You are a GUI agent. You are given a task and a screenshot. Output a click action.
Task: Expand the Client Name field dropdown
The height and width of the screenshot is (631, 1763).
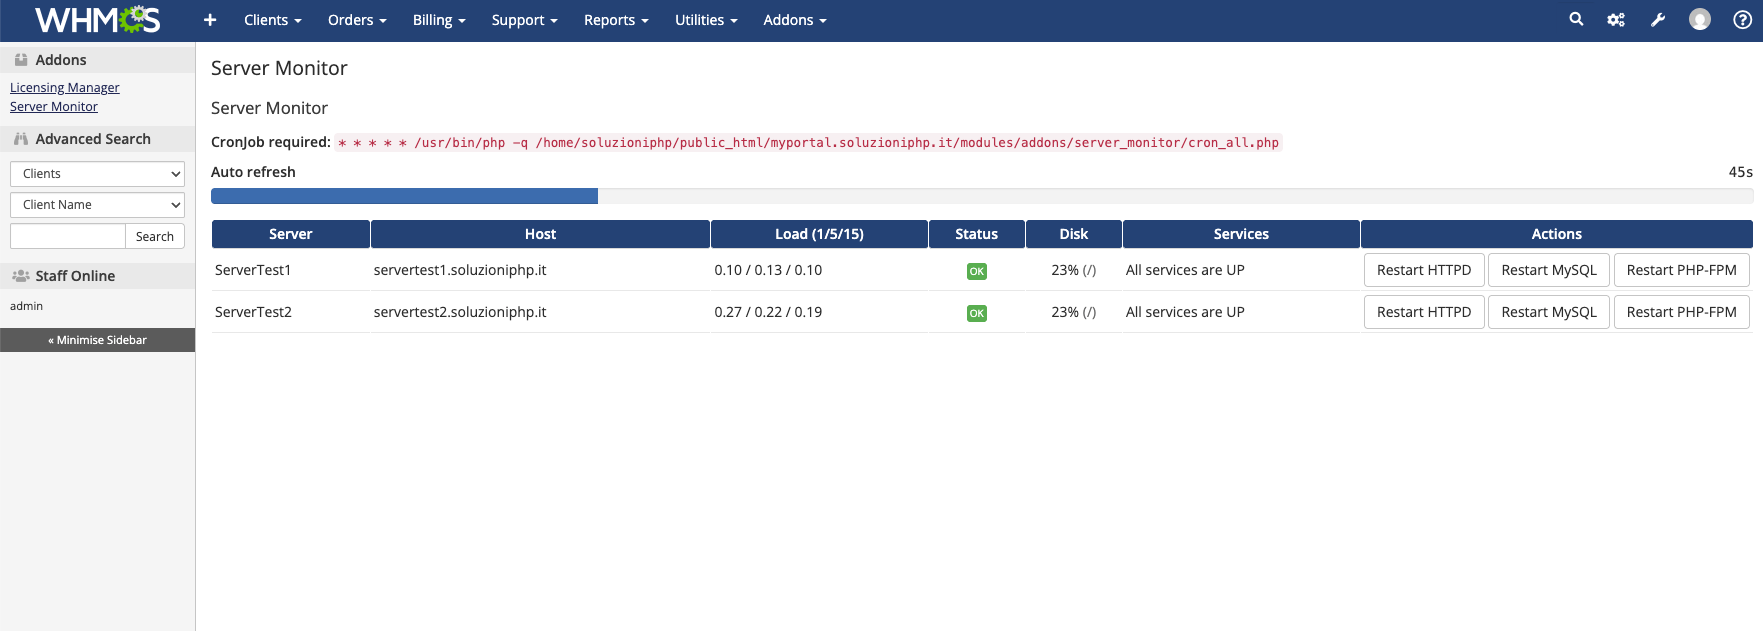(x=97, y=205)
